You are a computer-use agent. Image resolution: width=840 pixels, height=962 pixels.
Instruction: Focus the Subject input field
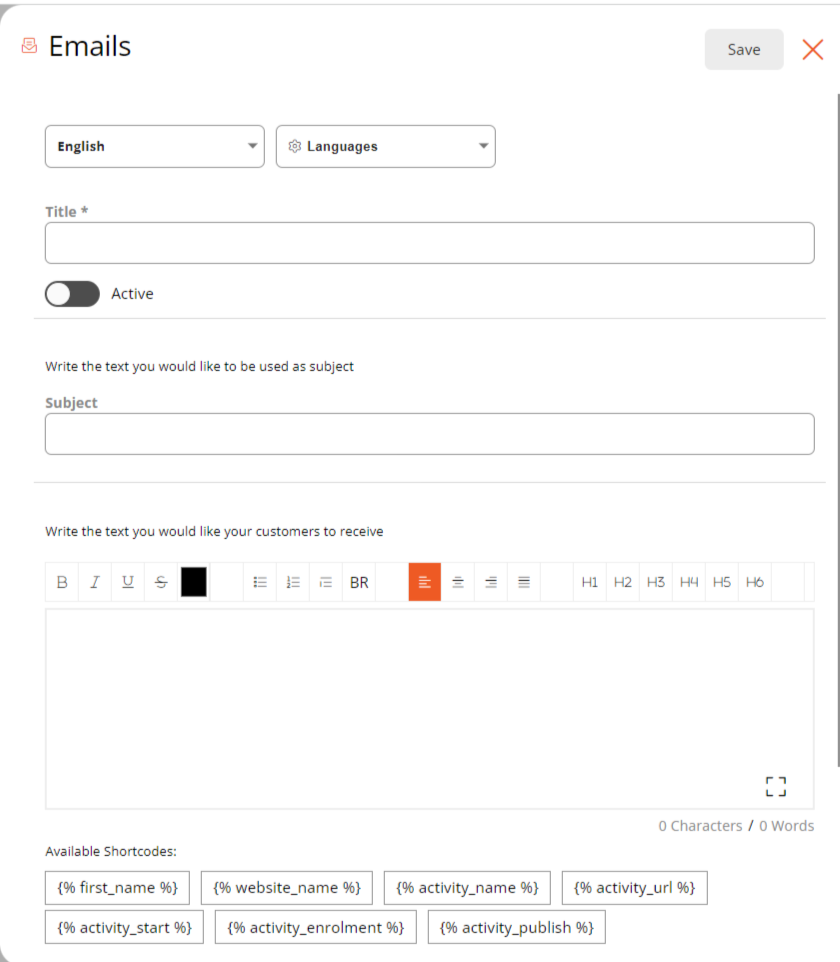430,434
